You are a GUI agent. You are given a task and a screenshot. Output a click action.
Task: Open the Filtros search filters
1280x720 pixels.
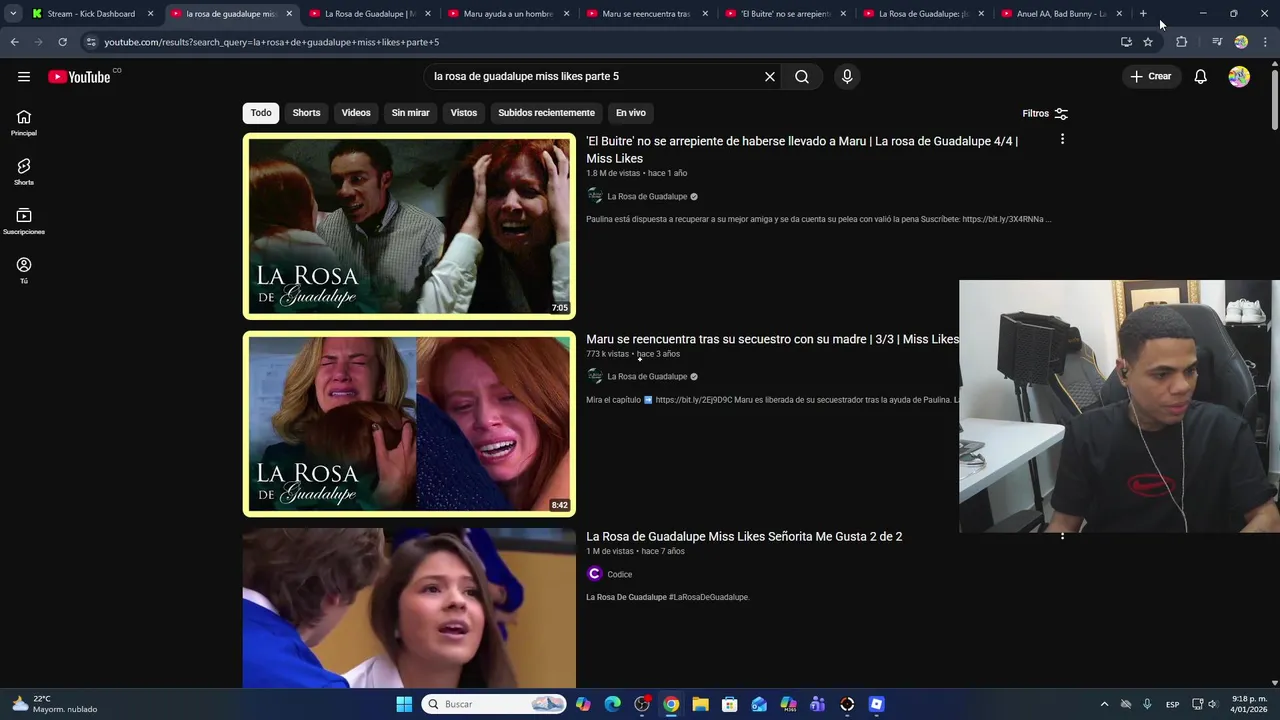tap(1045, 113)
